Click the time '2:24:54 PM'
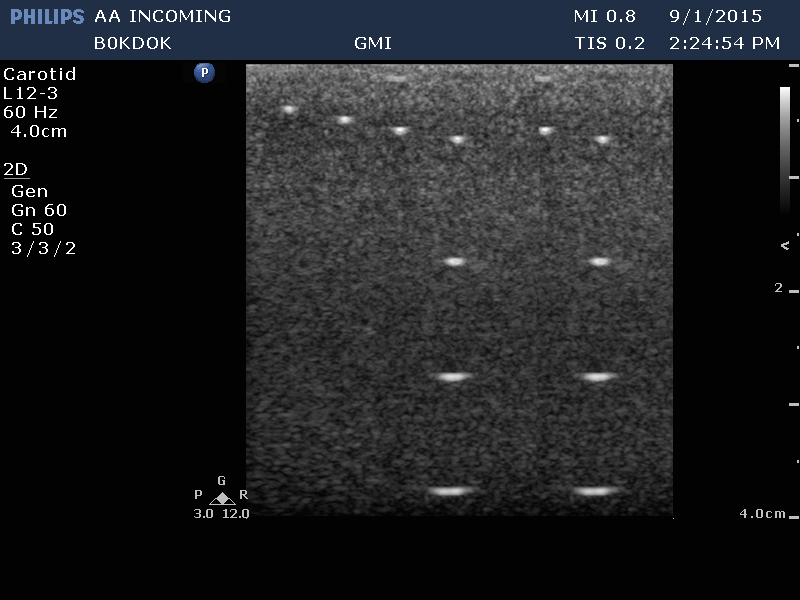The width and height of the screenshot is (800, 600). [x=724, y=43]
